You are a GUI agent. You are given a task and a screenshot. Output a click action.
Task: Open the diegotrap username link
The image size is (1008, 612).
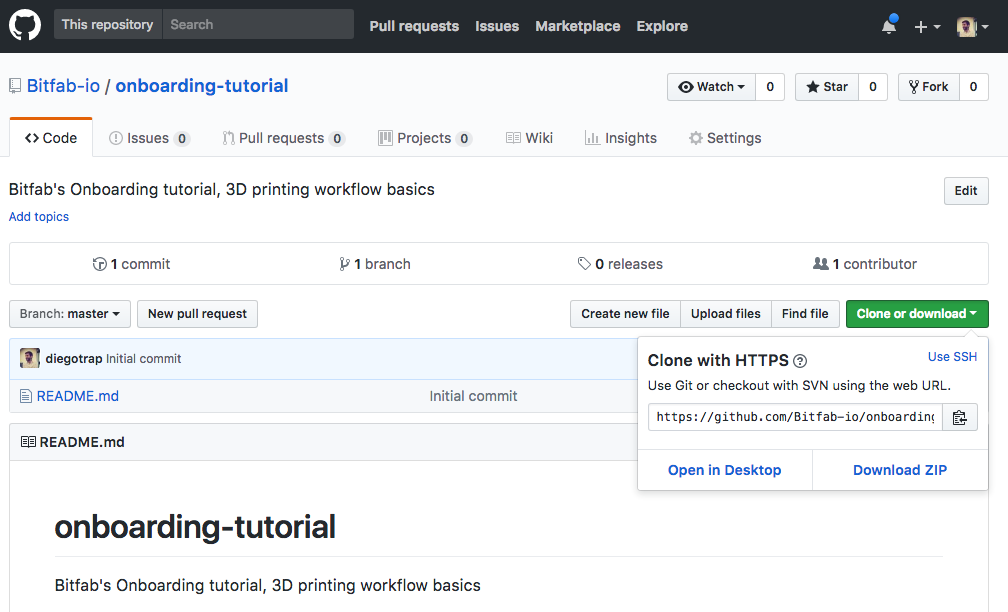point(74,359)
